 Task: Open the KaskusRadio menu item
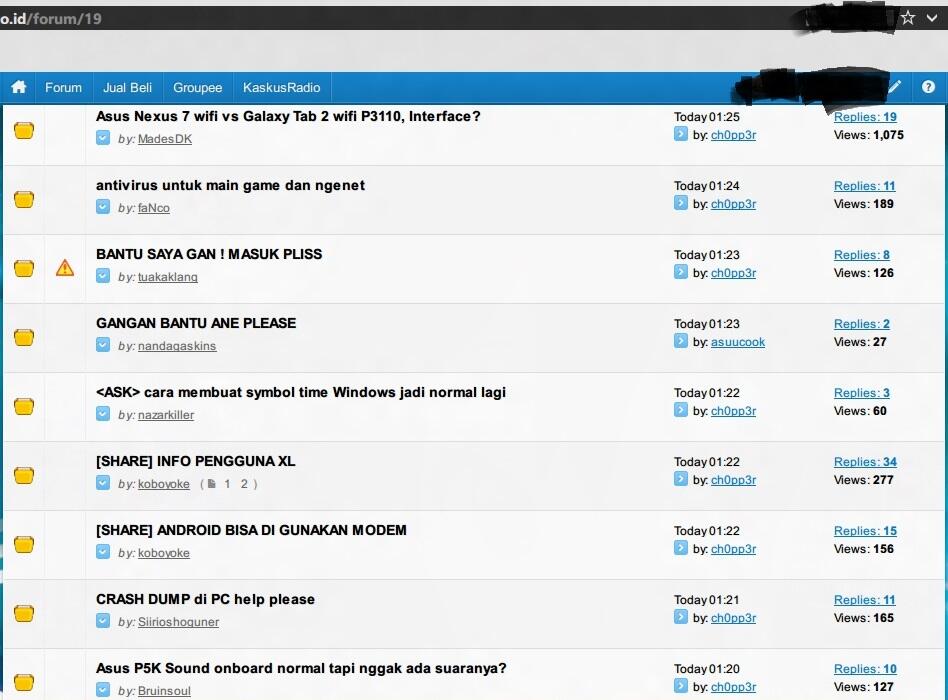(x=281, y=88)
